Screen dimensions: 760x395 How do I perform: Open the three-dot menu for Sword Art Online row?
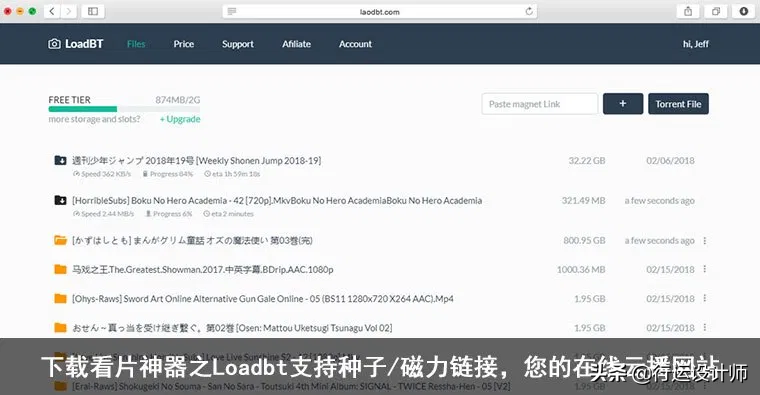pyautogui.click(x=705, y=298)
